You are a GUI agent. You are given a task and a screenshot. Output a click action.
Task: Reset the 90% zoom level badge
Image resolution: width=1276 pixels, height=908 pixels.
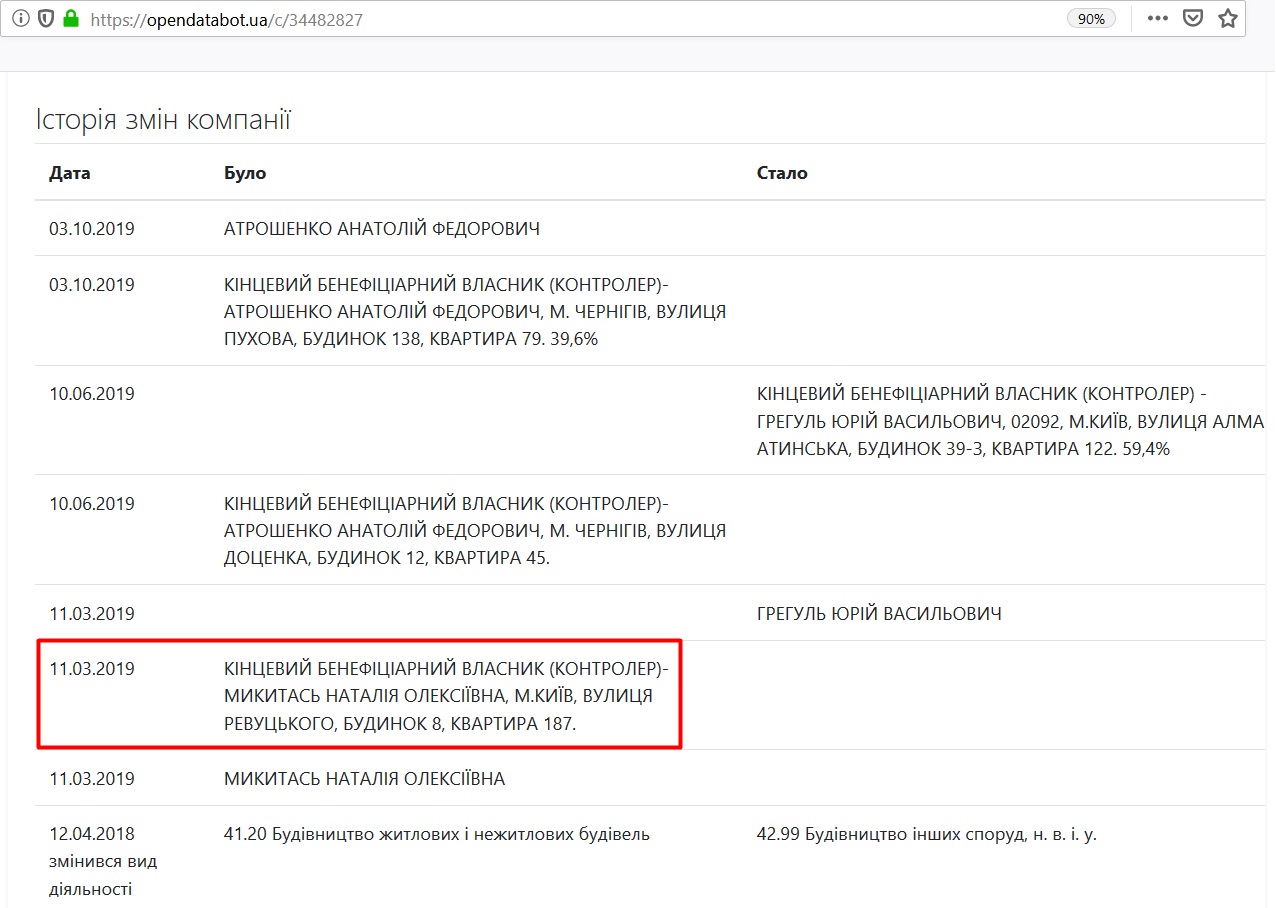coord(1091,19)
